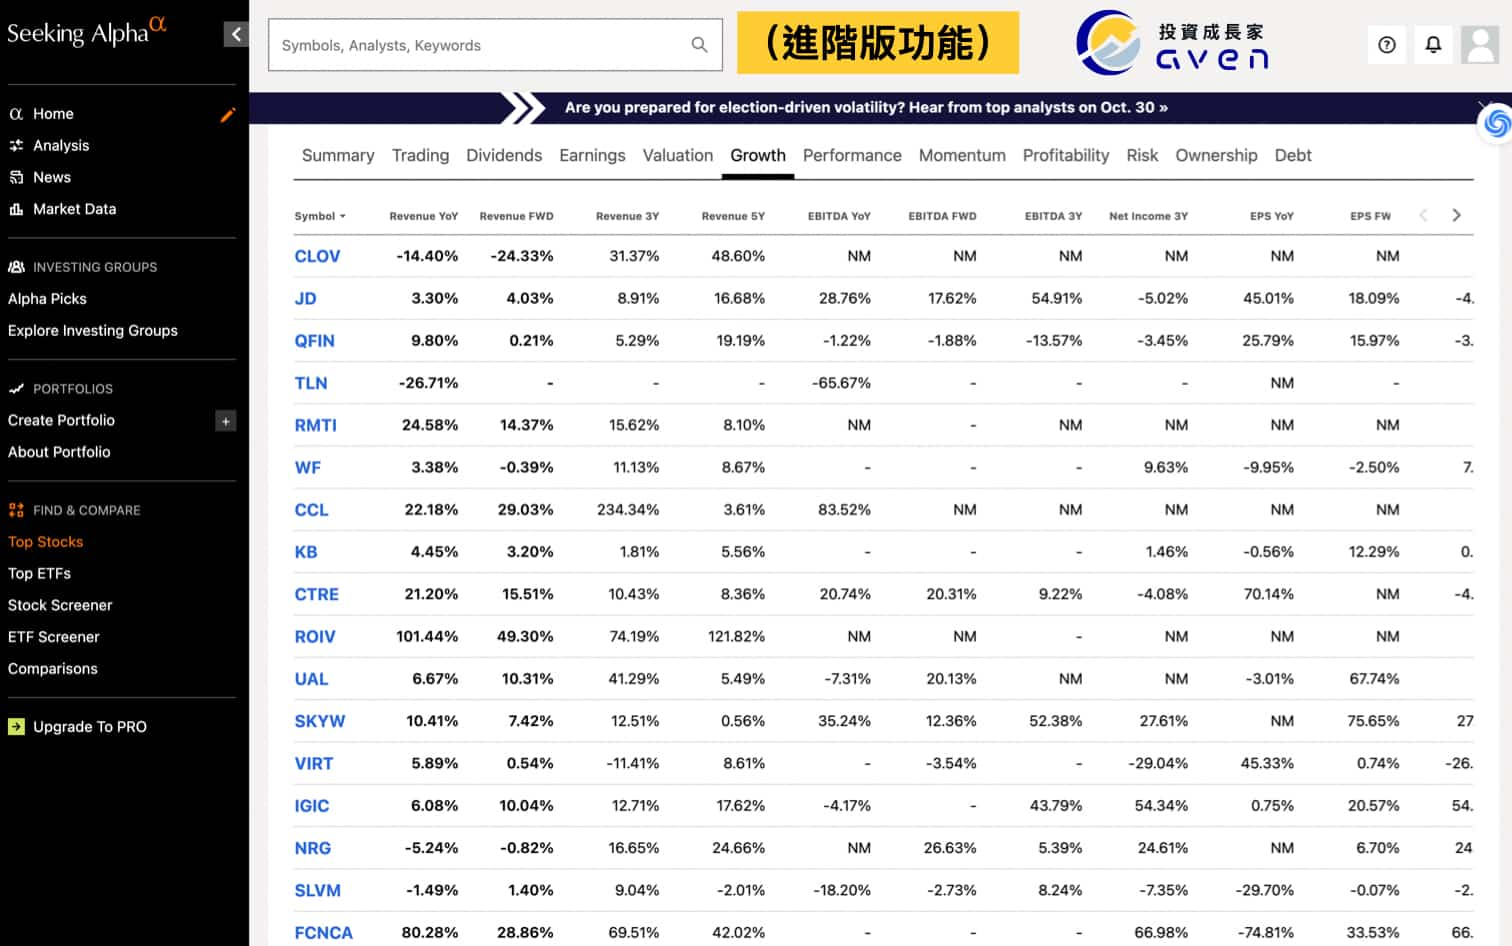Open Top ETFs in sidebar
The height and width of the screenshot is (946, 1512).
[39, 574]
